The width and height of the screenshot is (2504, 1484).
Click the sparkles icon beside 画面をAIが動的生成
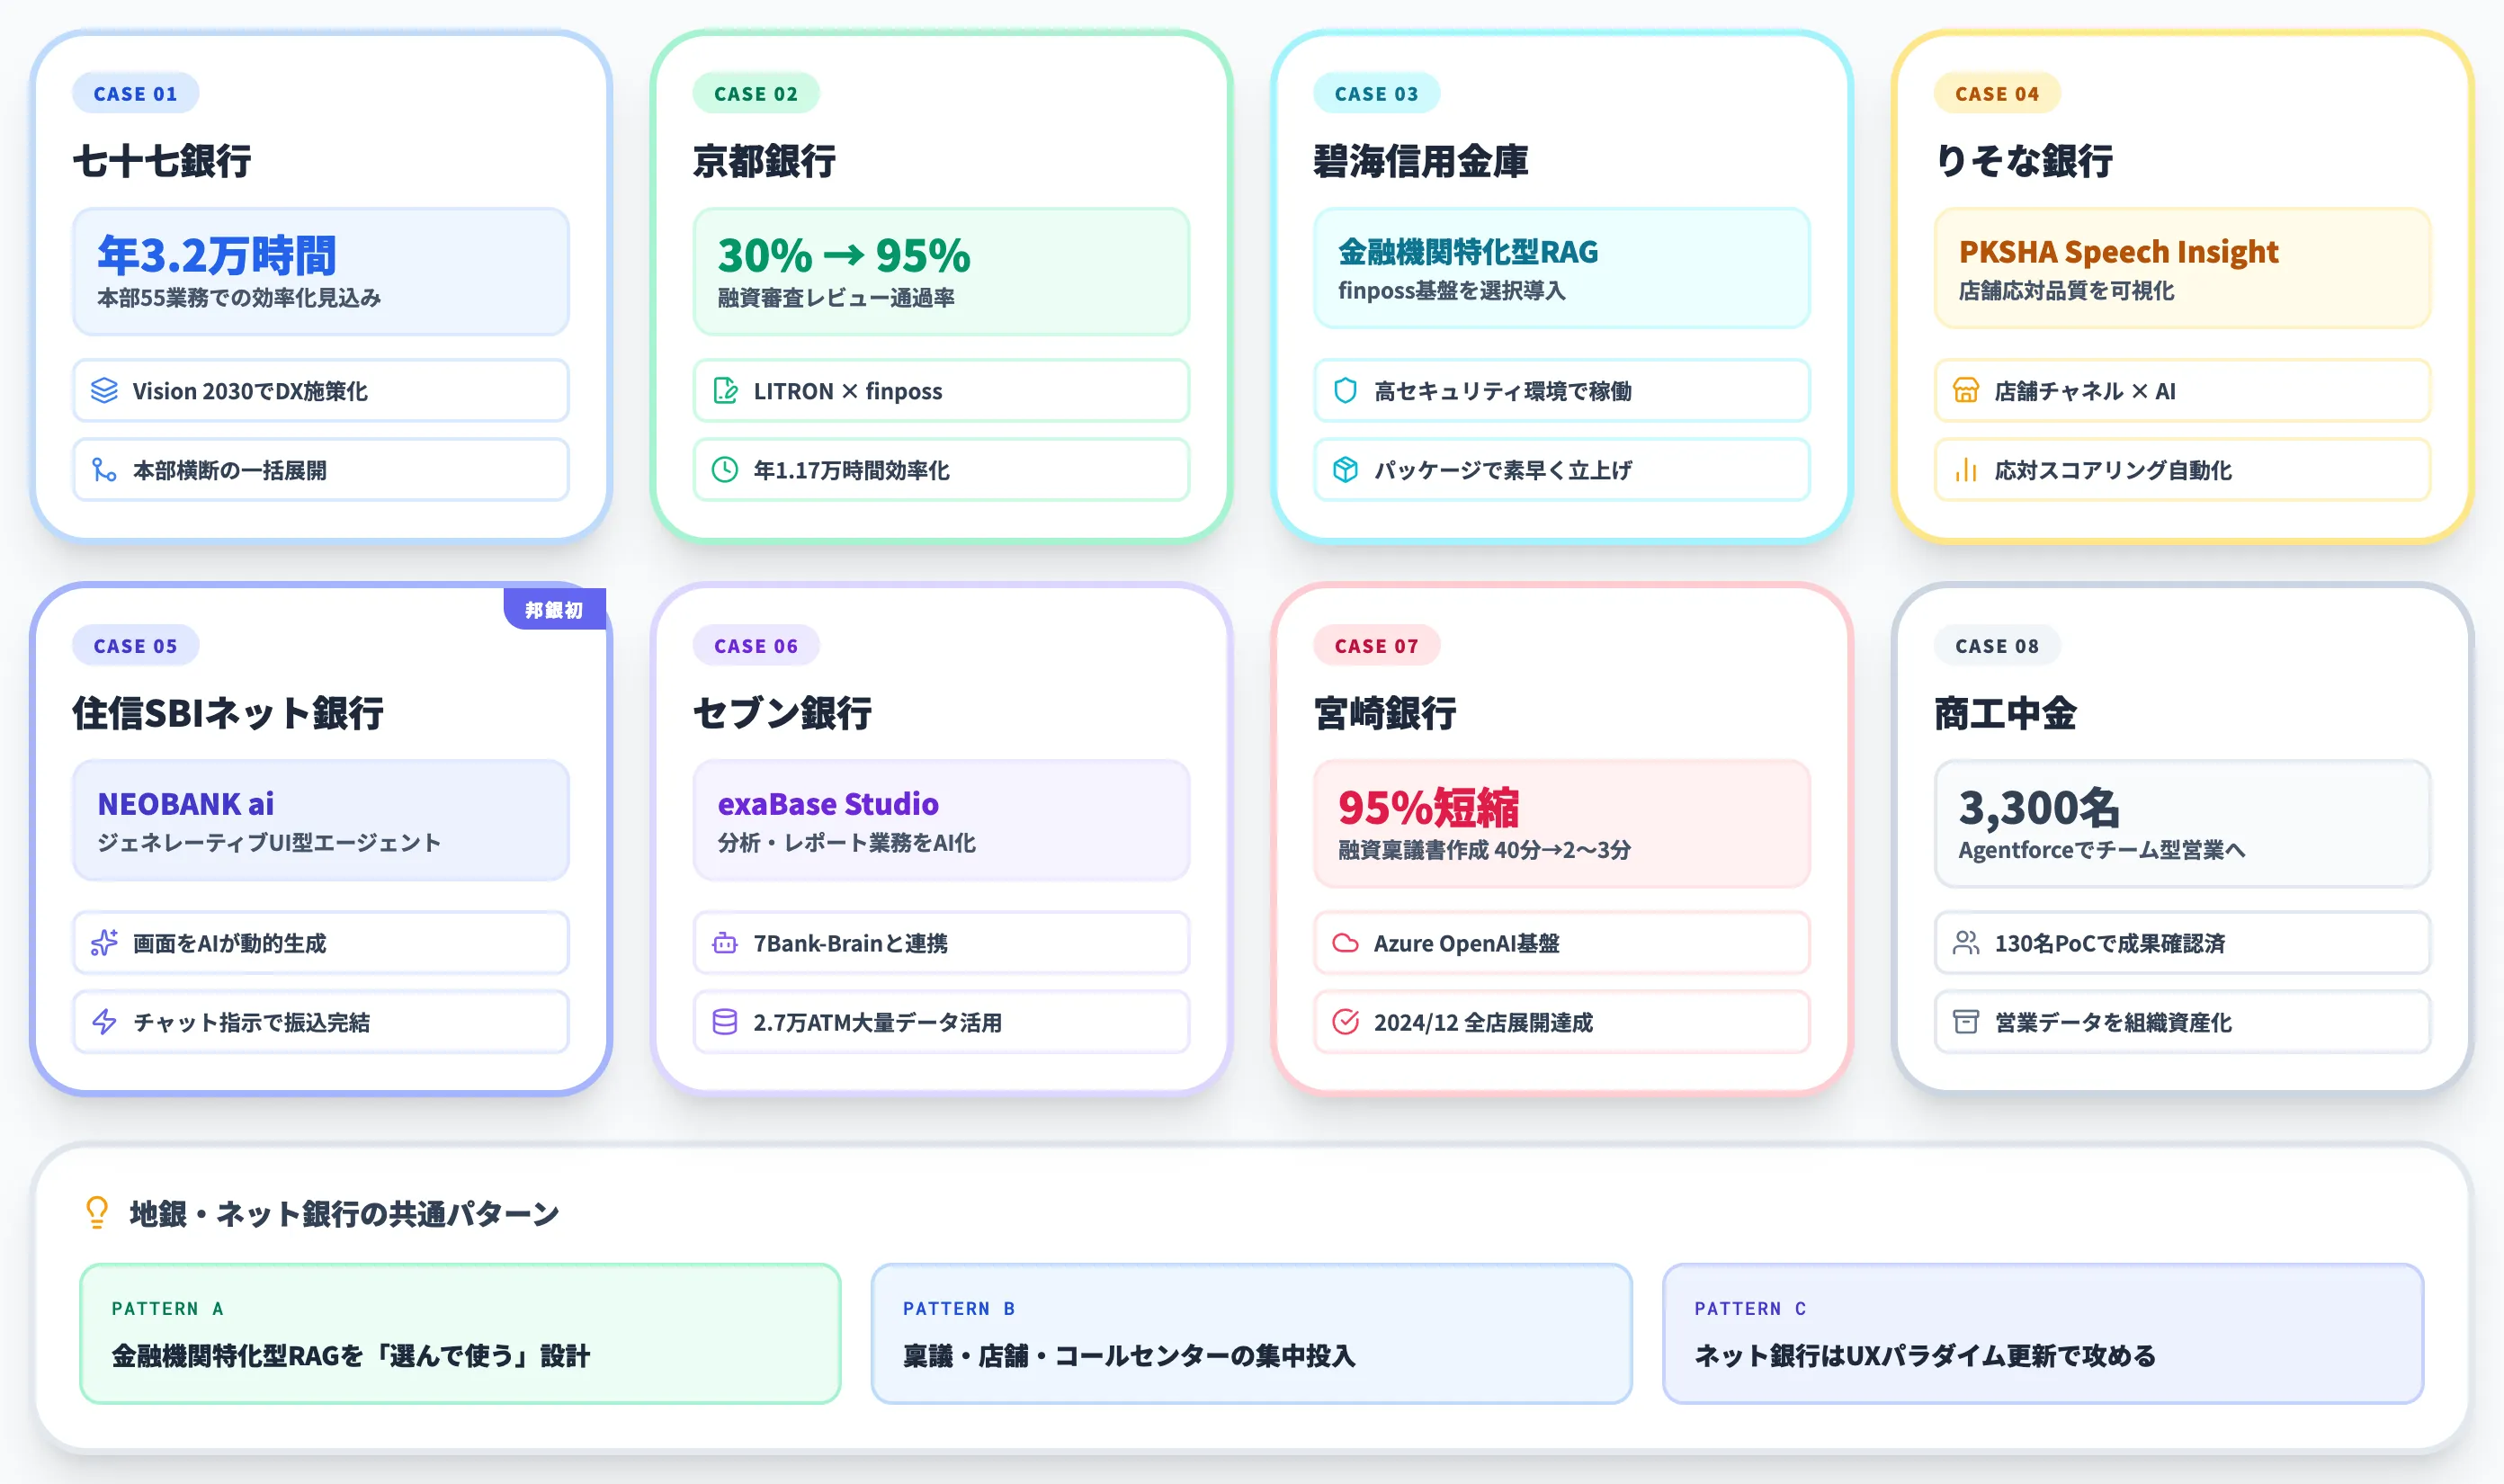[104, 943]
